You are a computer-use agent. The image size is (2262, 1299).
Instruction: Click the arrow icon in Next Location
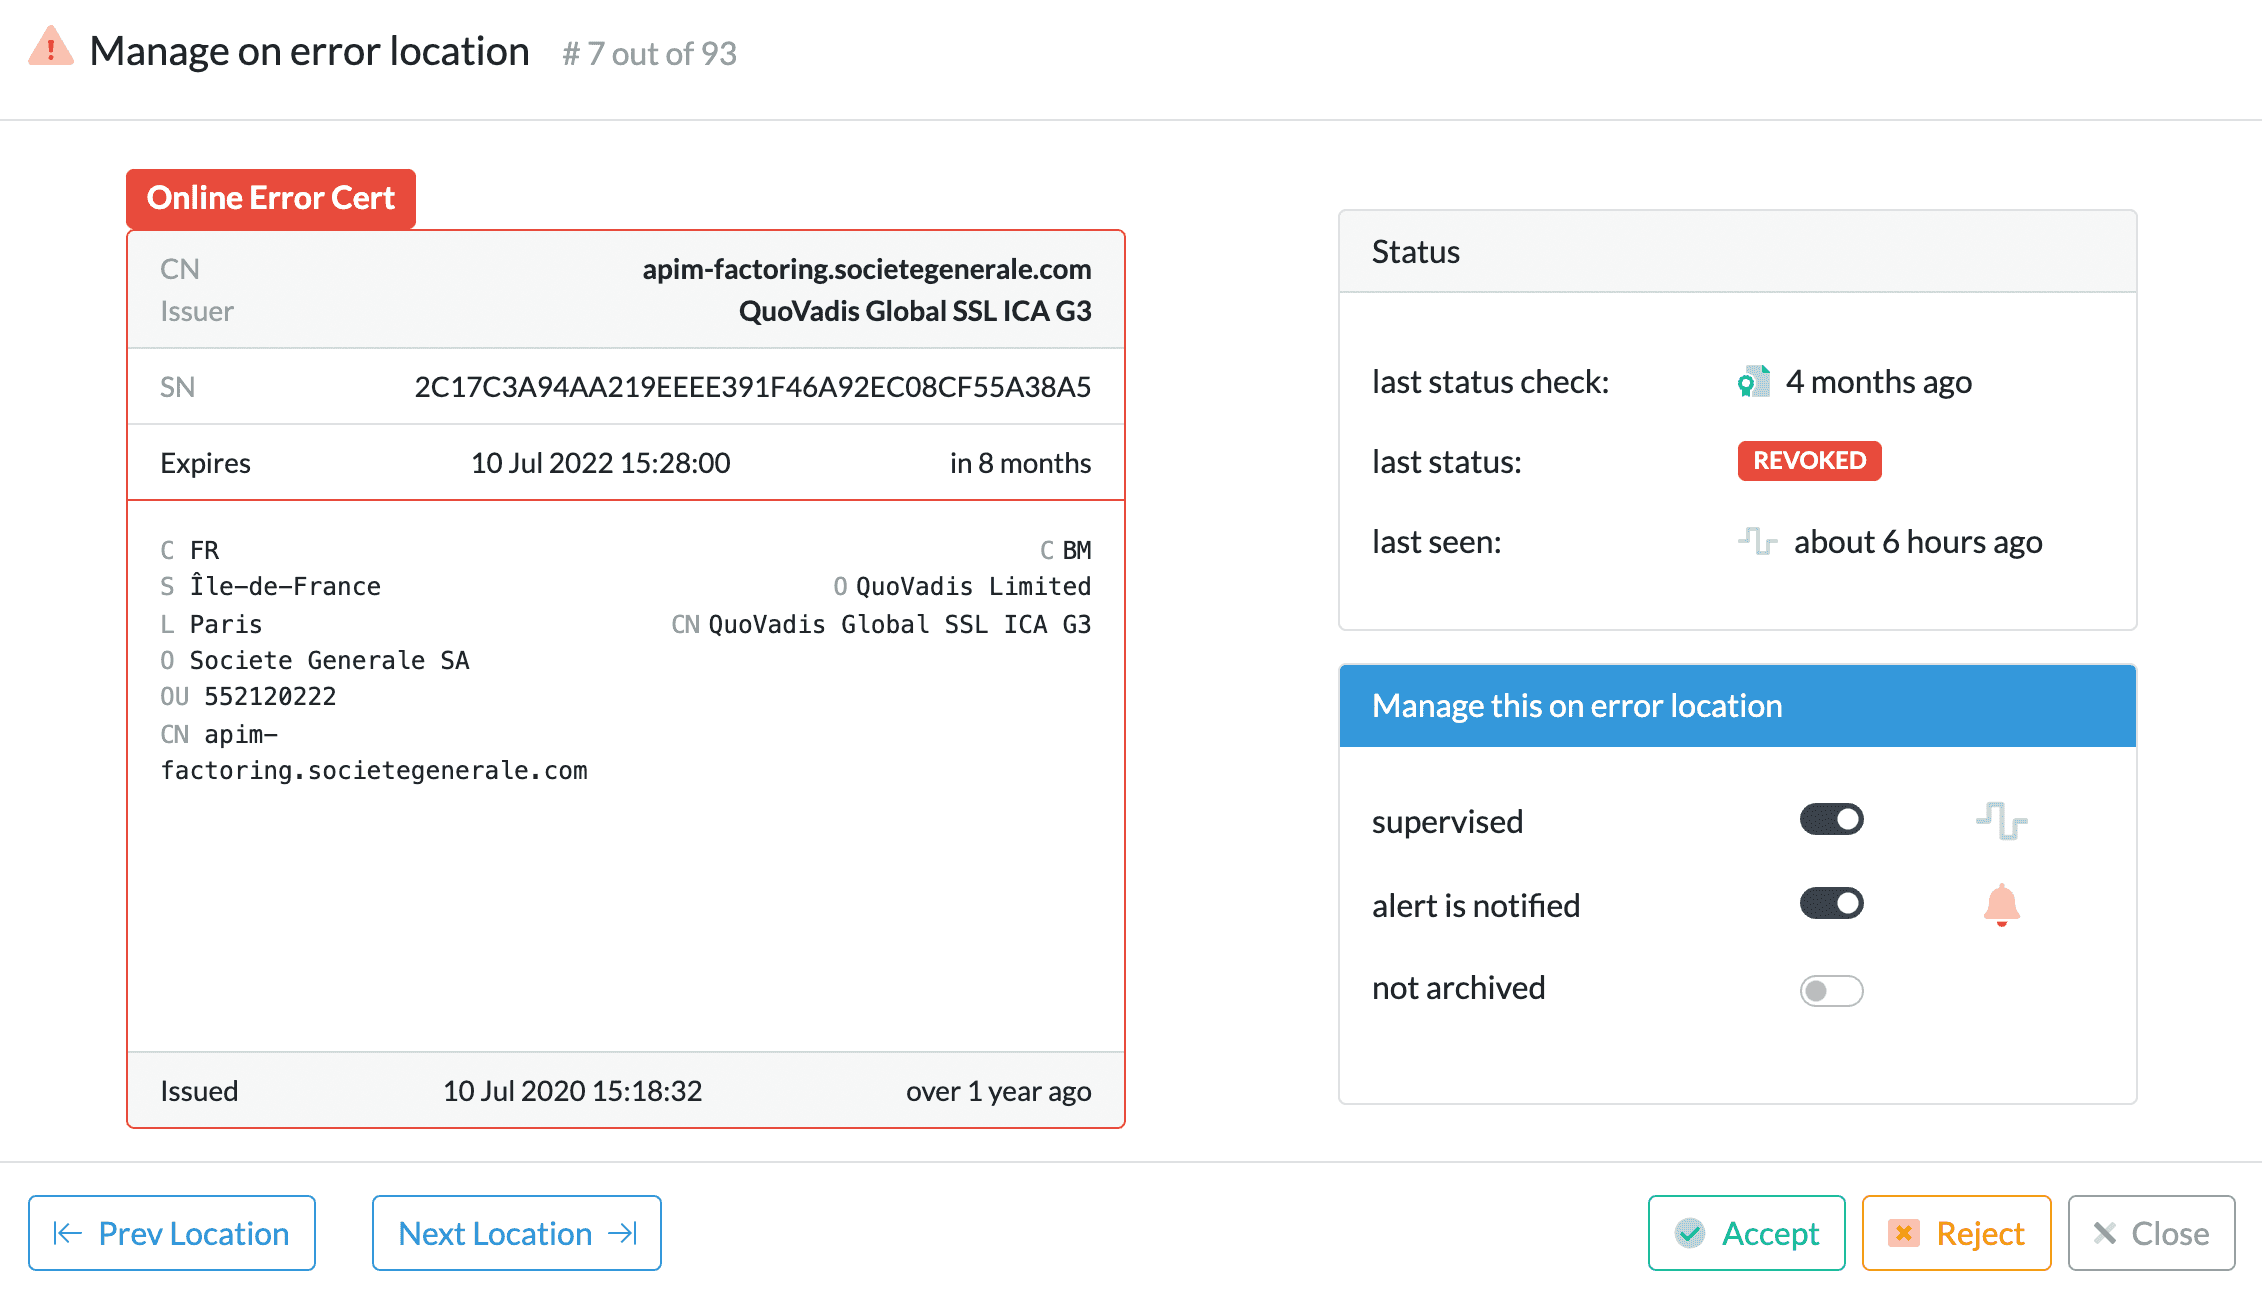click(623, 1233)
